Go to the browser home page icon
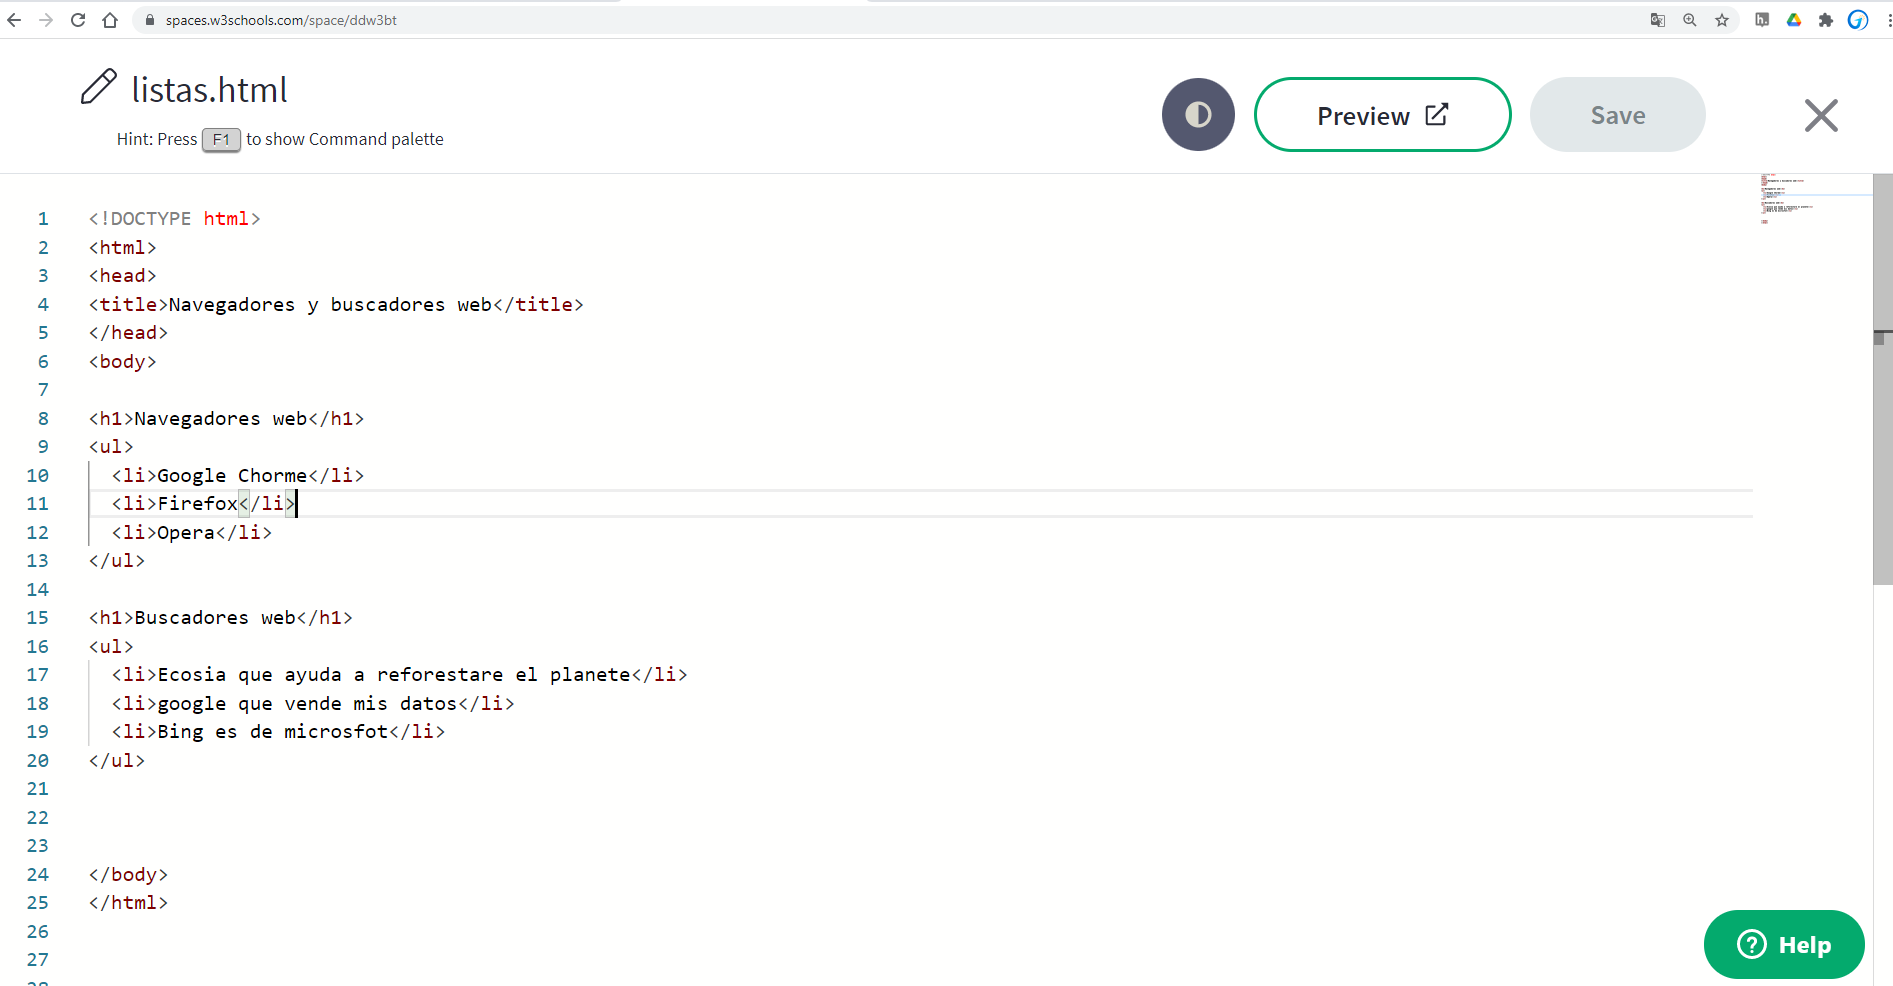This screenshot has width=1893, height=986. pyautogui.click(x=110, y=20)
